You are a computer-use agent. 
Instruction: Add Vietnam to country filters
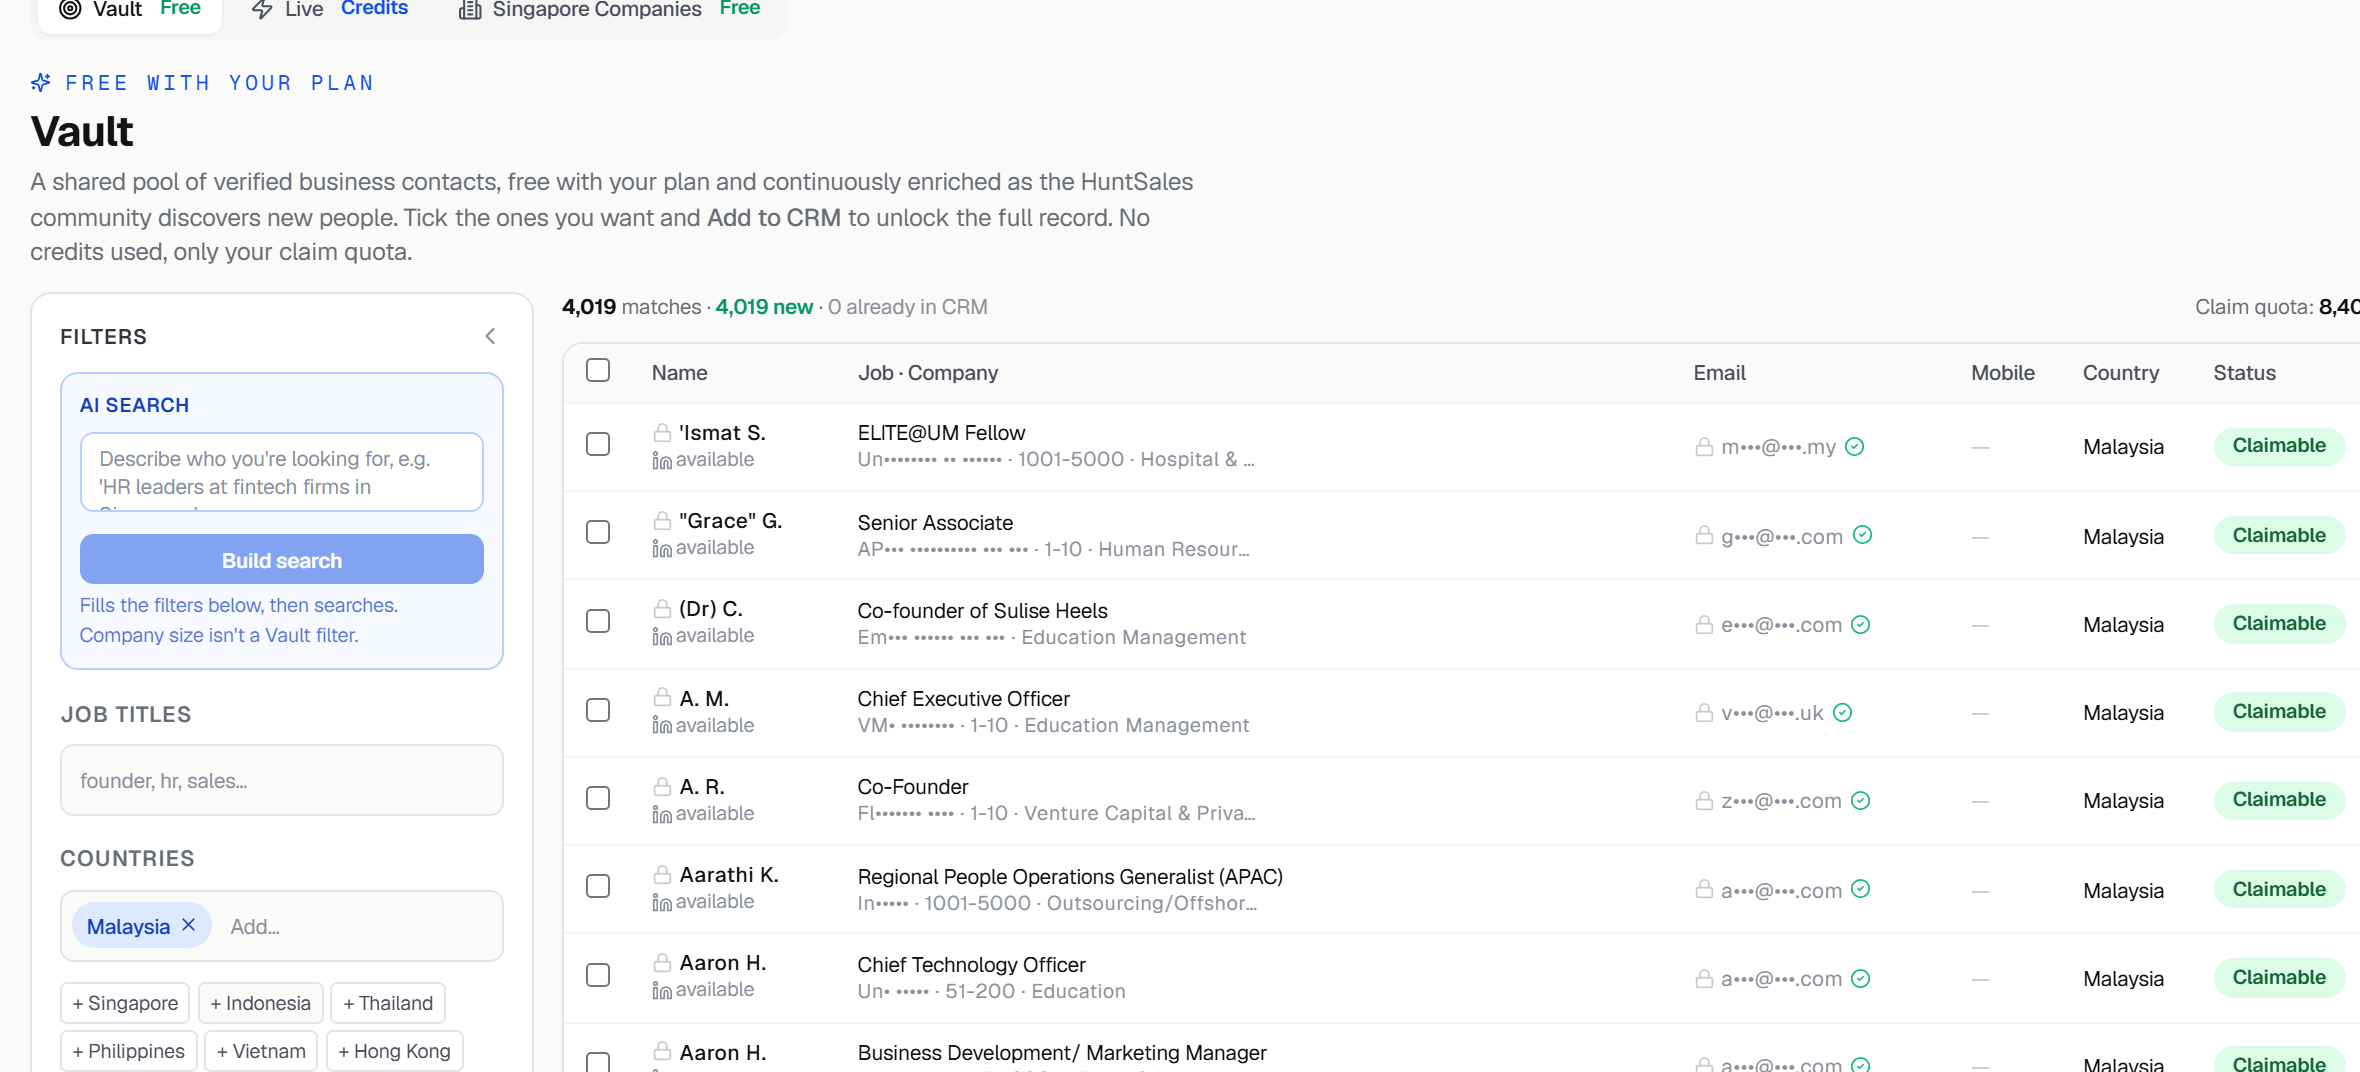tap(261, 1051)
